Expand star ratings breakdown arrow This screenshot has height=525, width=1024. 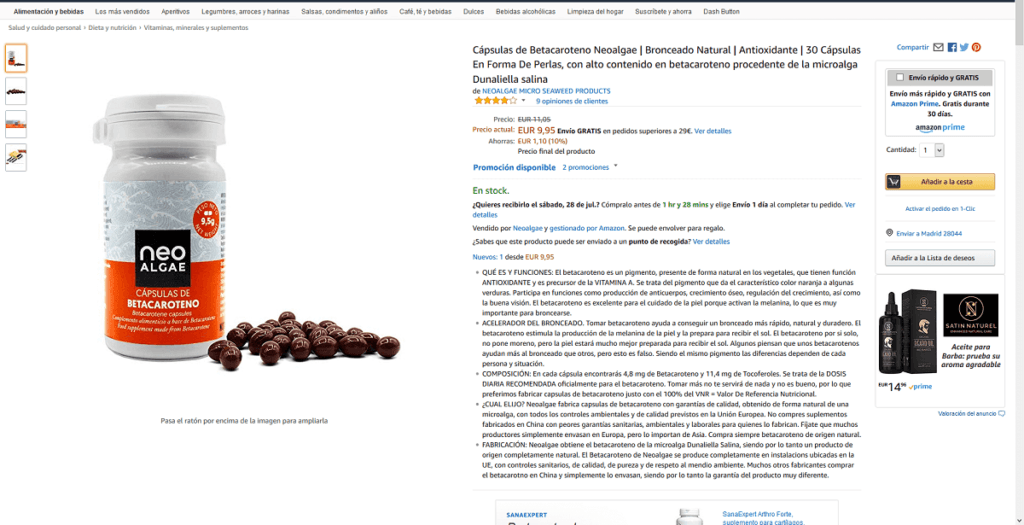tap(523, 101)
